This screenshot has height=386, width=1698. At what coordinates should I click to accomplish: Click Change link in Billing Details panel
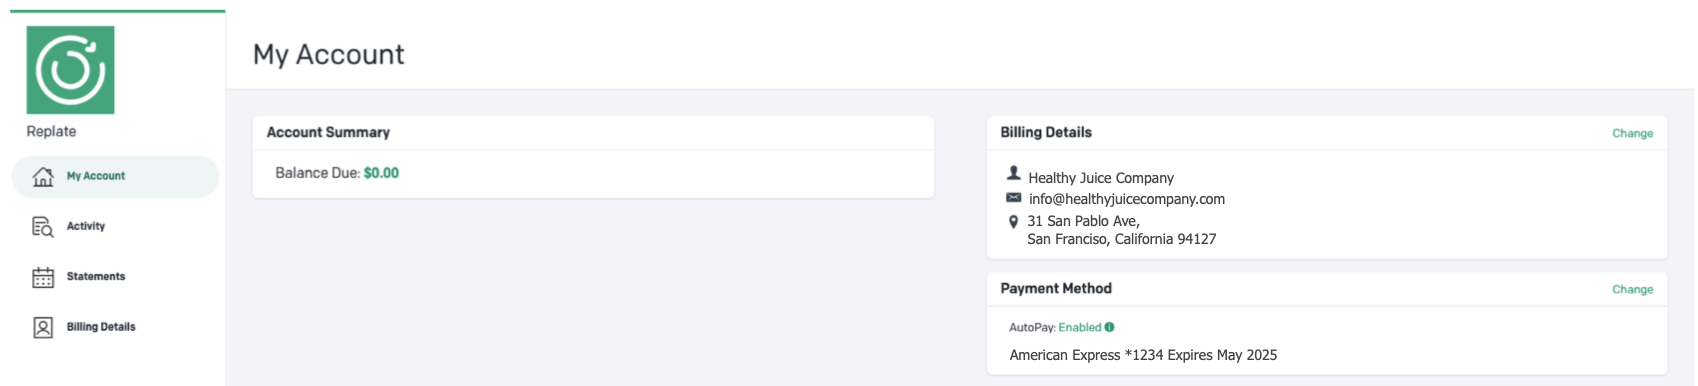1632,133
